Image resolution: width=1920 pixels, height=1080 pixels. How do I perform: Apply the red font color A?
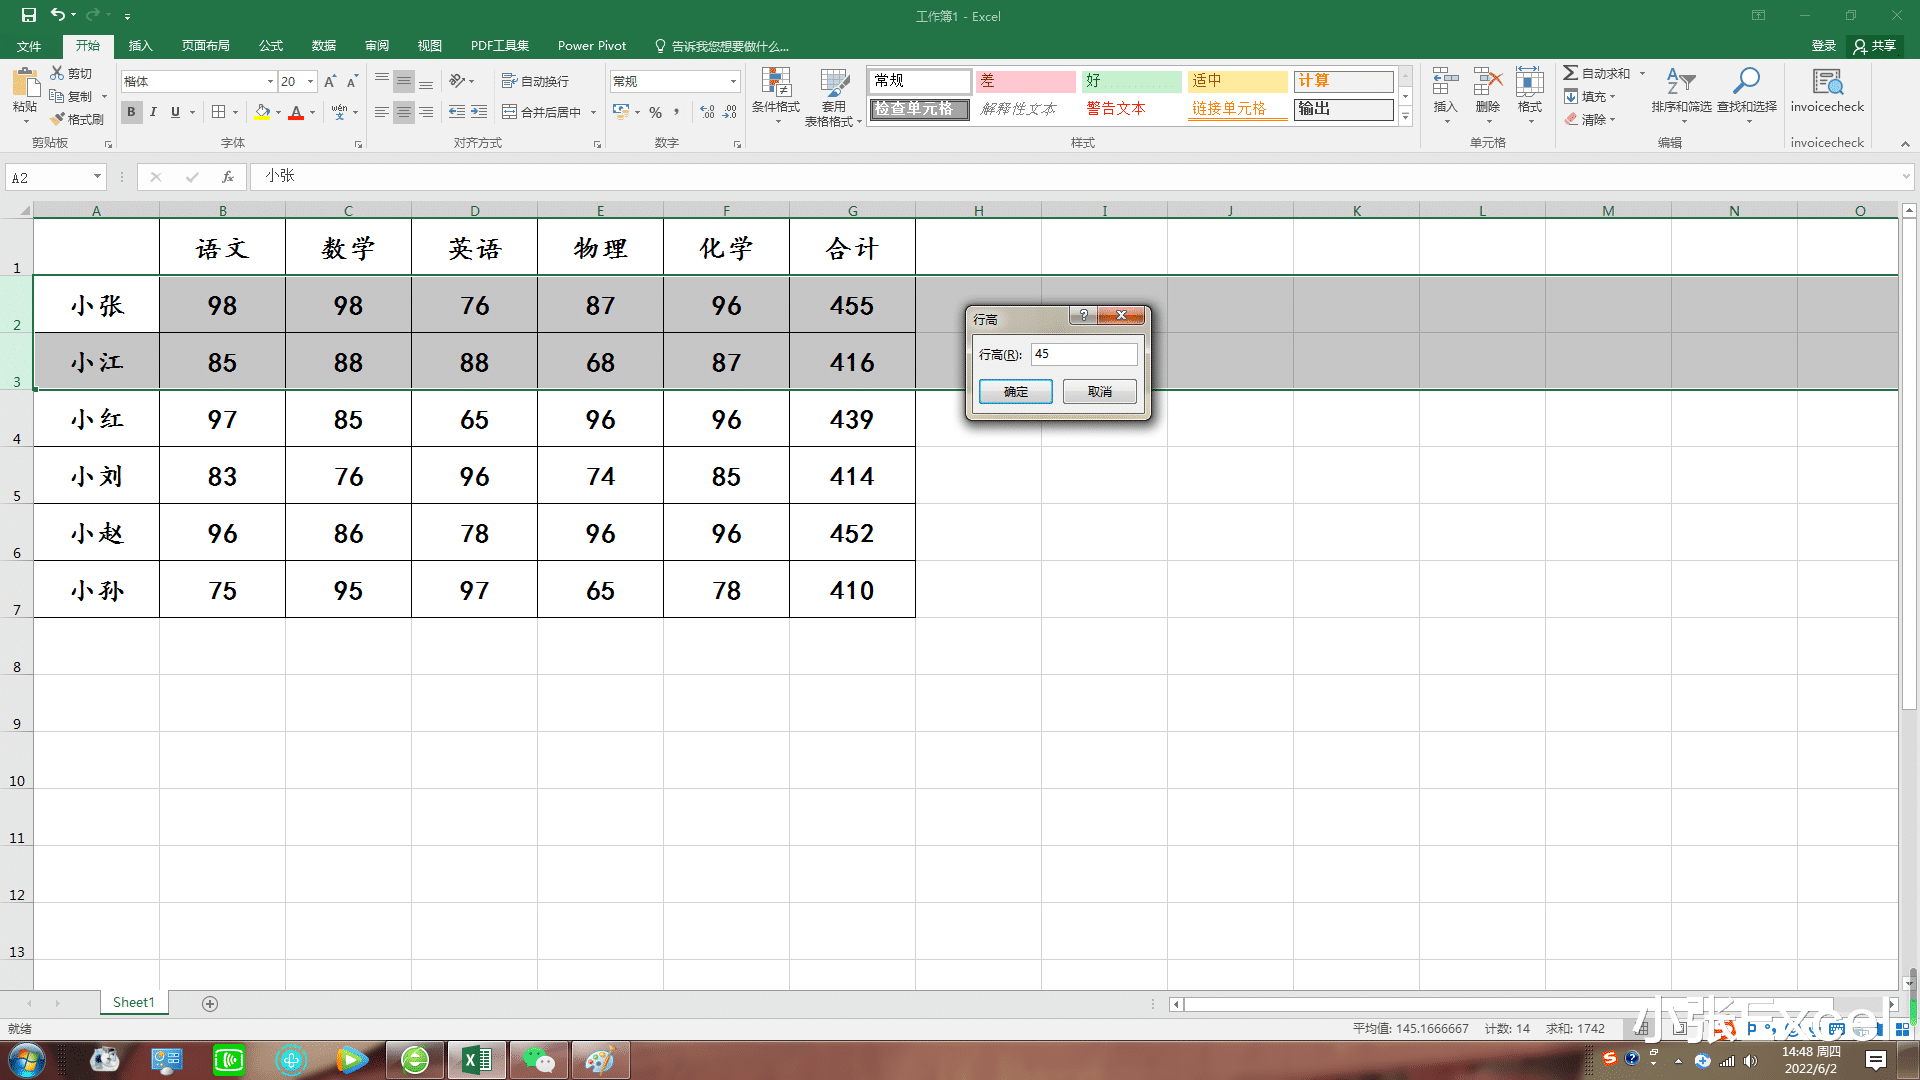296,112
